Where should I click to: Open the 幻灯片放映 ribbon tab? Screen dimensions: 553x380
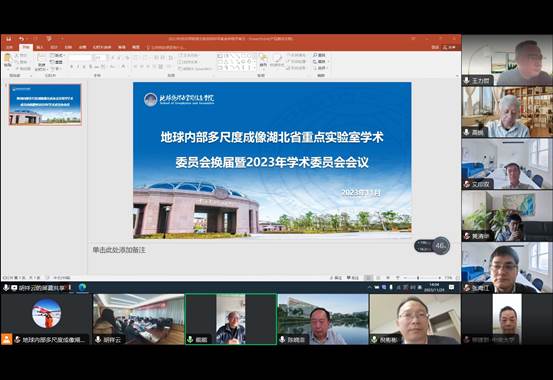coord(102,47)
